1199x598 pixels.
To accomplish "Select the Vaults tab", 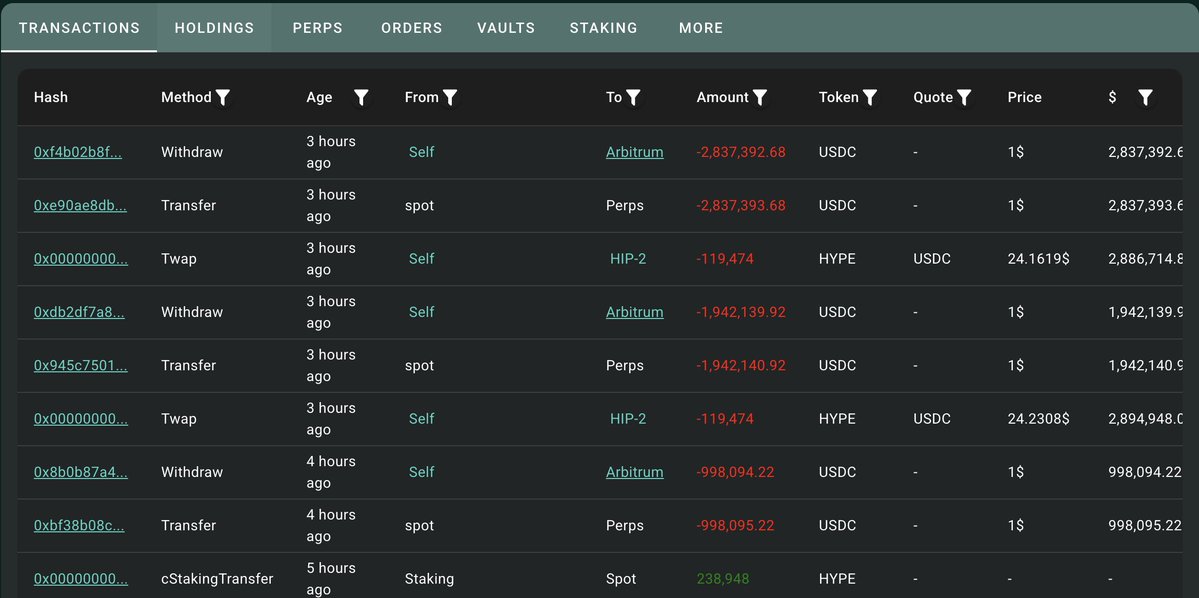I will [506, 28].
